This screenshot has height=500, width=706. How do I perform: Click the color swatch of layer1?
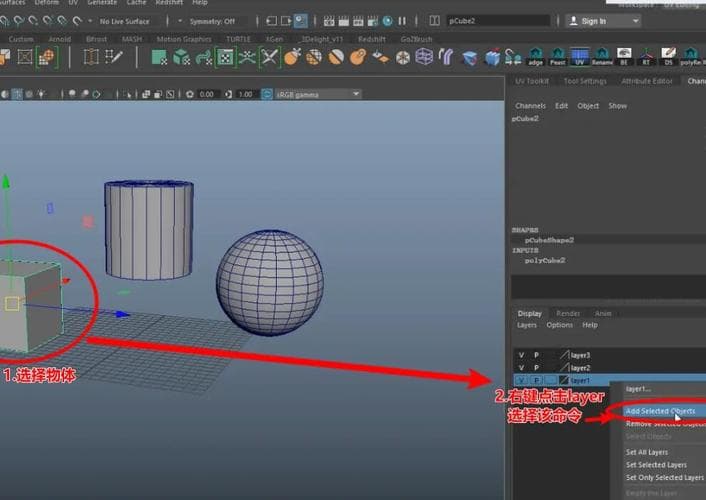pyautogui.click(x=564, y=381)
